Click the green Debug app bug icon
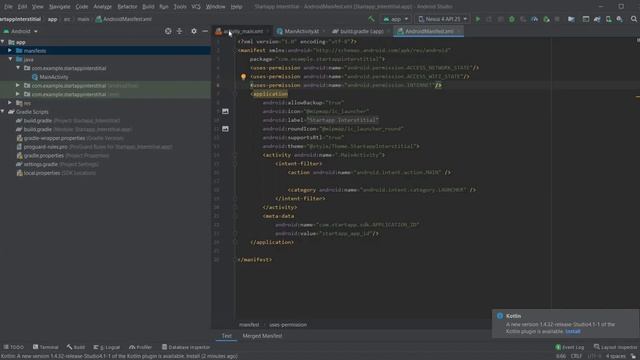This screenshot has width=640, height=360. click(x=512, y=19)
